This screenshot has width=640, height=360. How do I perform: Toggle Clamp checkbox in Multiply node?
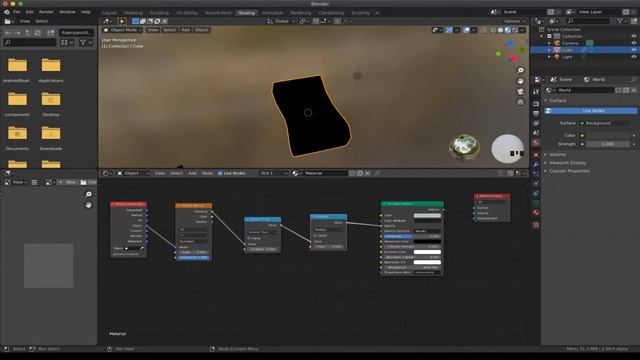click(315, 236)
